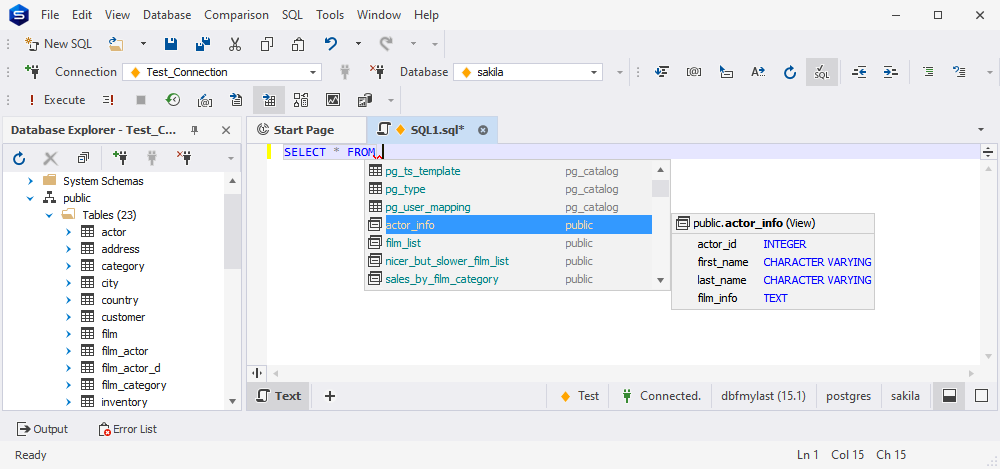Toggle the highlighted grid results mode icon
Viewport: 1000px width, 469px height.
pyautogui.click(x=268, y=100)
